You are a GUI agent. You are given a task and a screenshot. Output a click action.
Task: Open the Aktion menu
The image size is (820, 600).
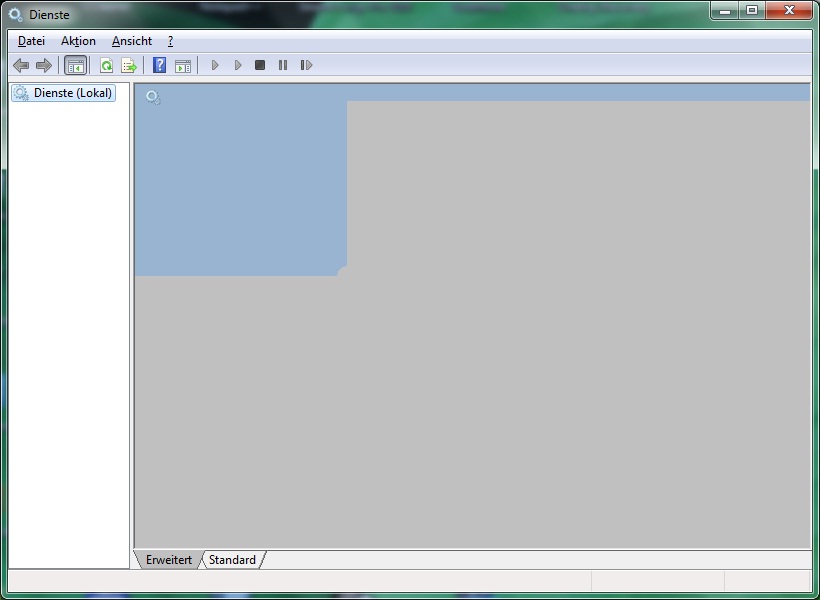point(78,41)
